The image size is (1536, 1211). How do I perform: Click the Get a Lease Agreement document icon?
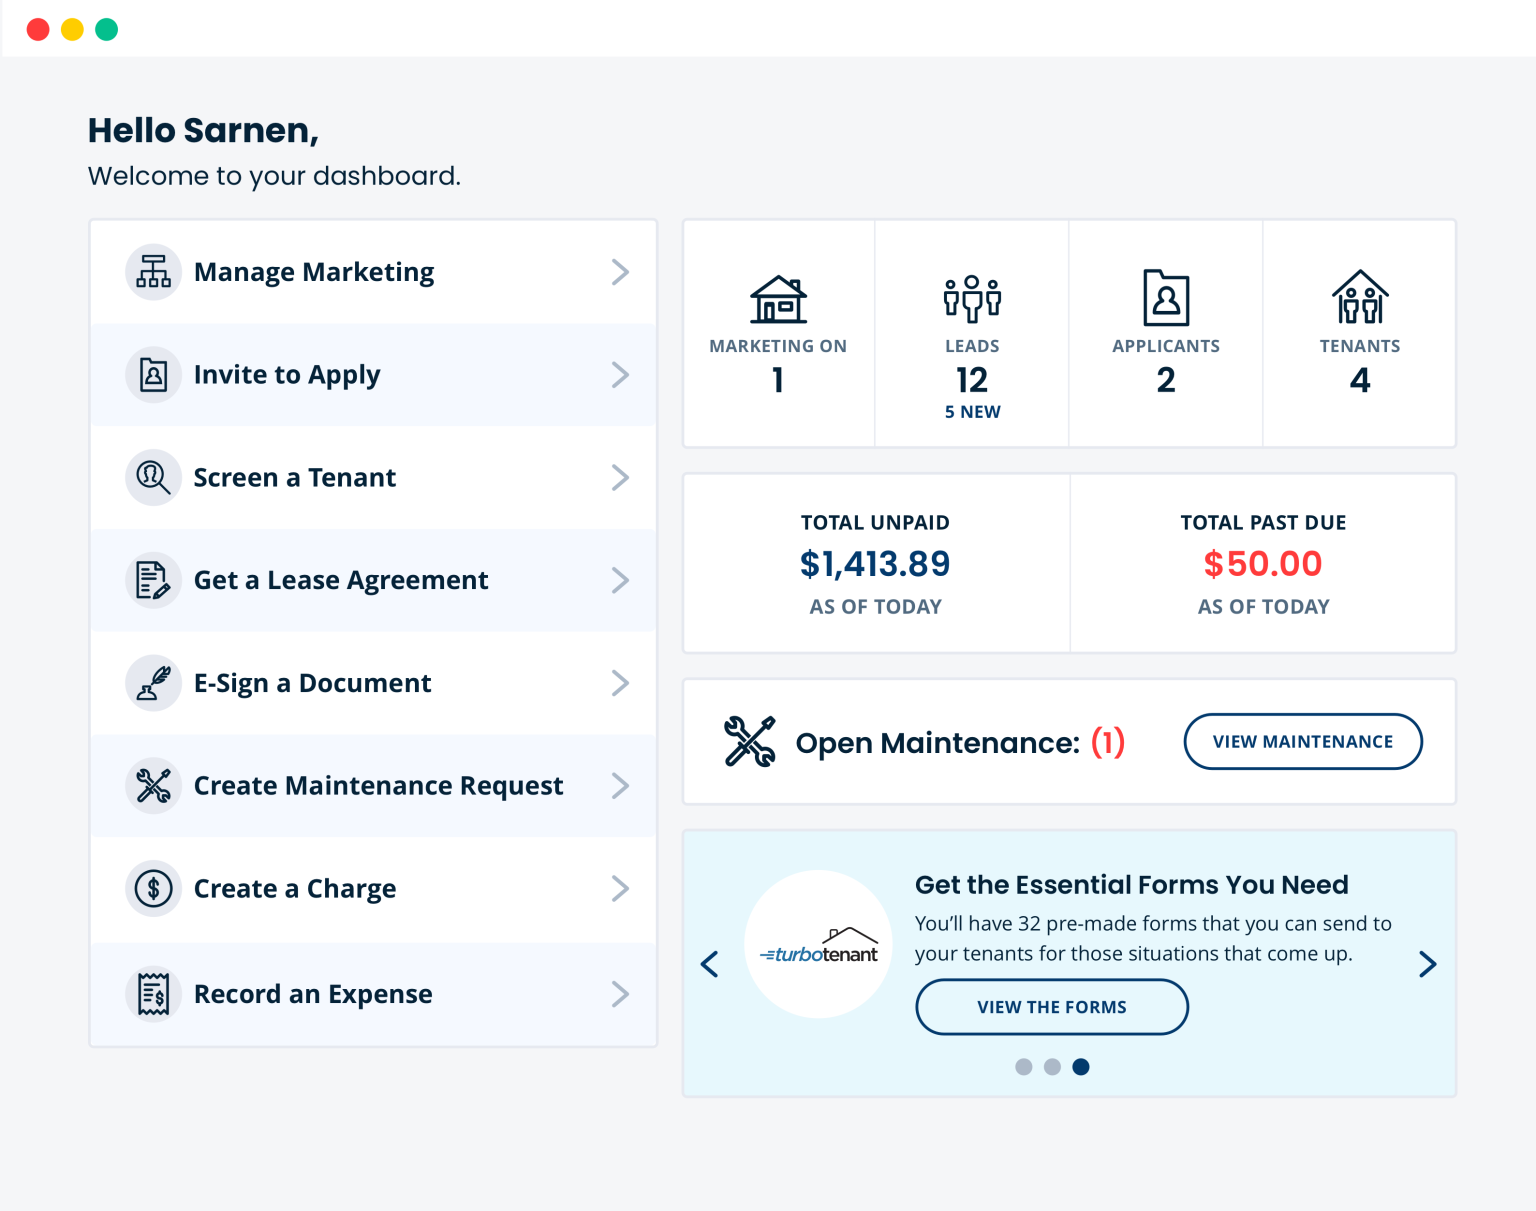(x=153, y=580)
